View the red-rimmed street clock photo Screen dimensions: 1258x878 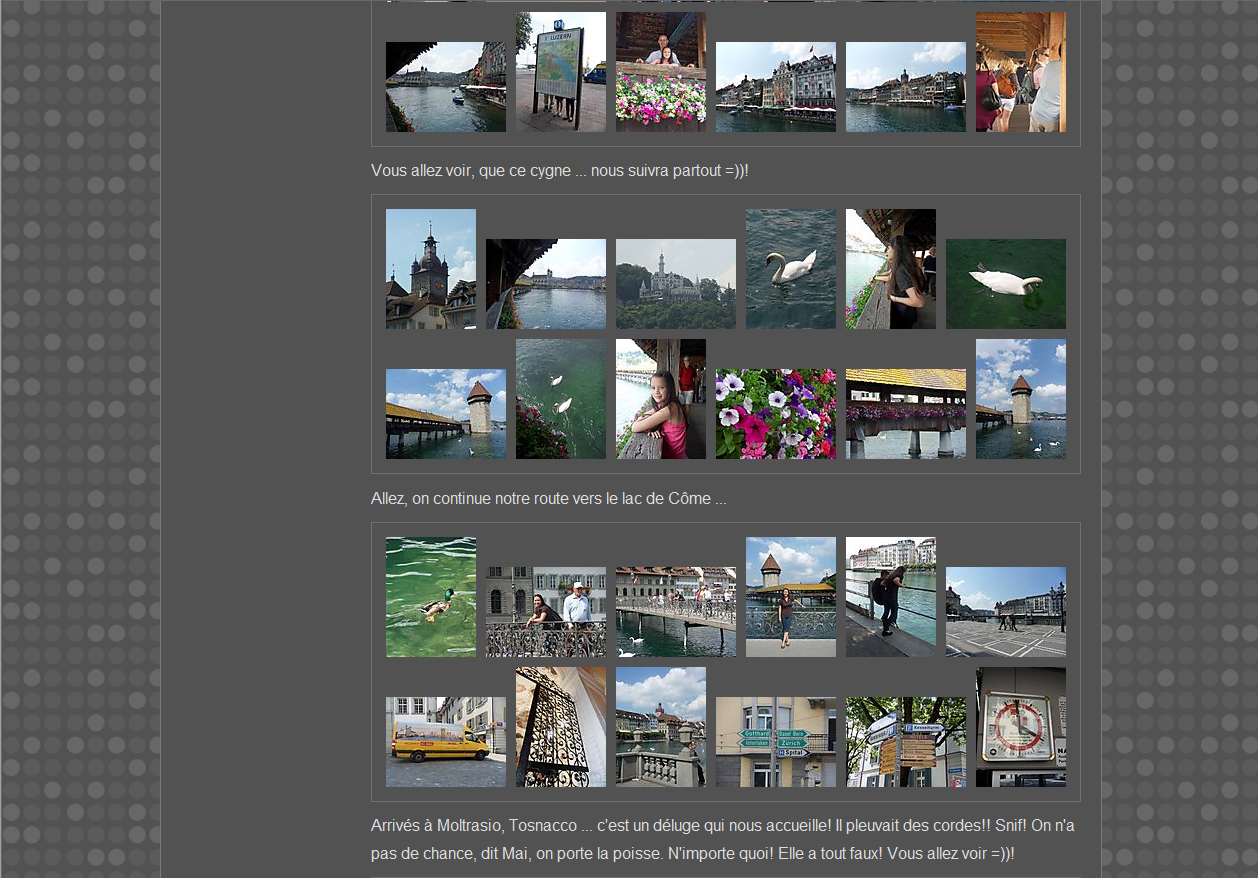(x=1020, y=727)
